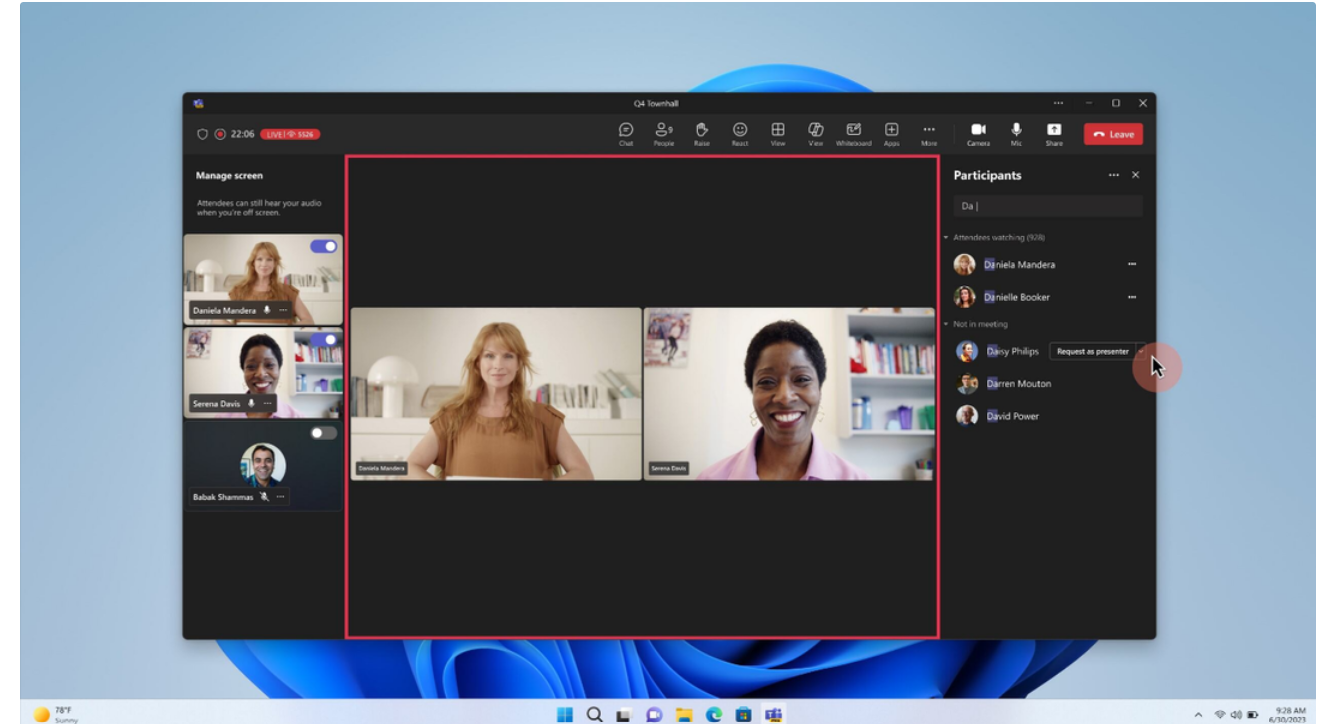1317x724 pixels.
Task: Select Serena Davis's thumbnail in Manage screen
Action: (263, 373)
